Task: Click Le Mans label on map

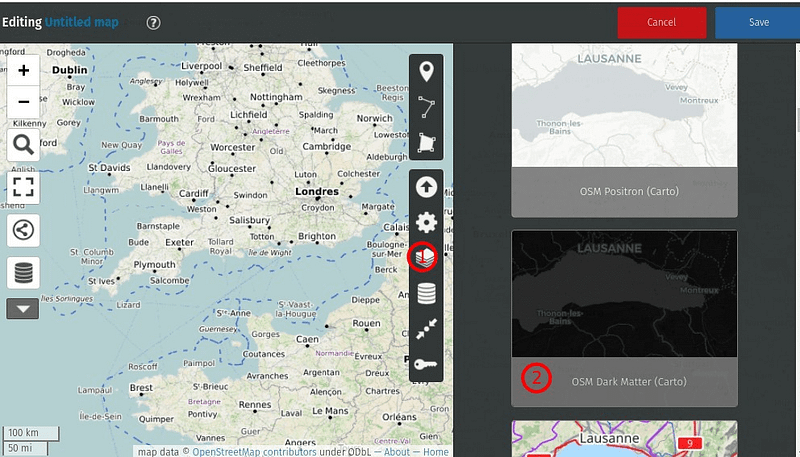Action: 330,411
